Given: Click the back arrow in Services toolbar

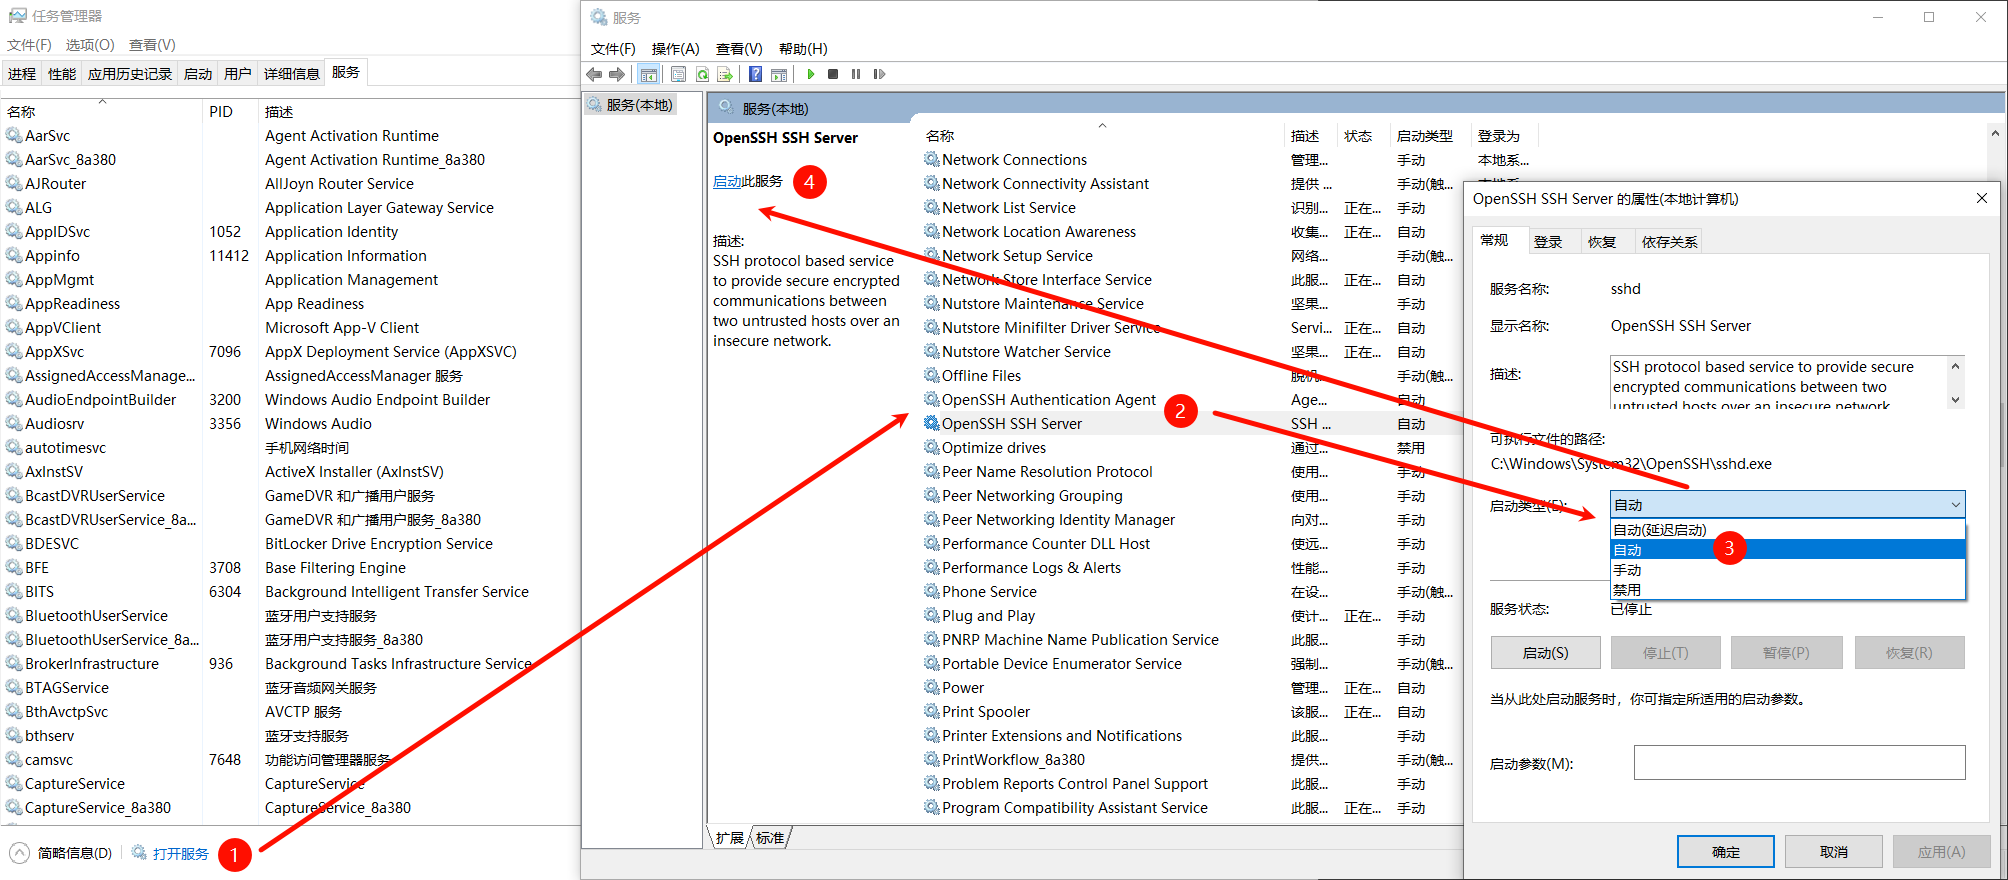Looking at the screenshot, I should 594,74.
